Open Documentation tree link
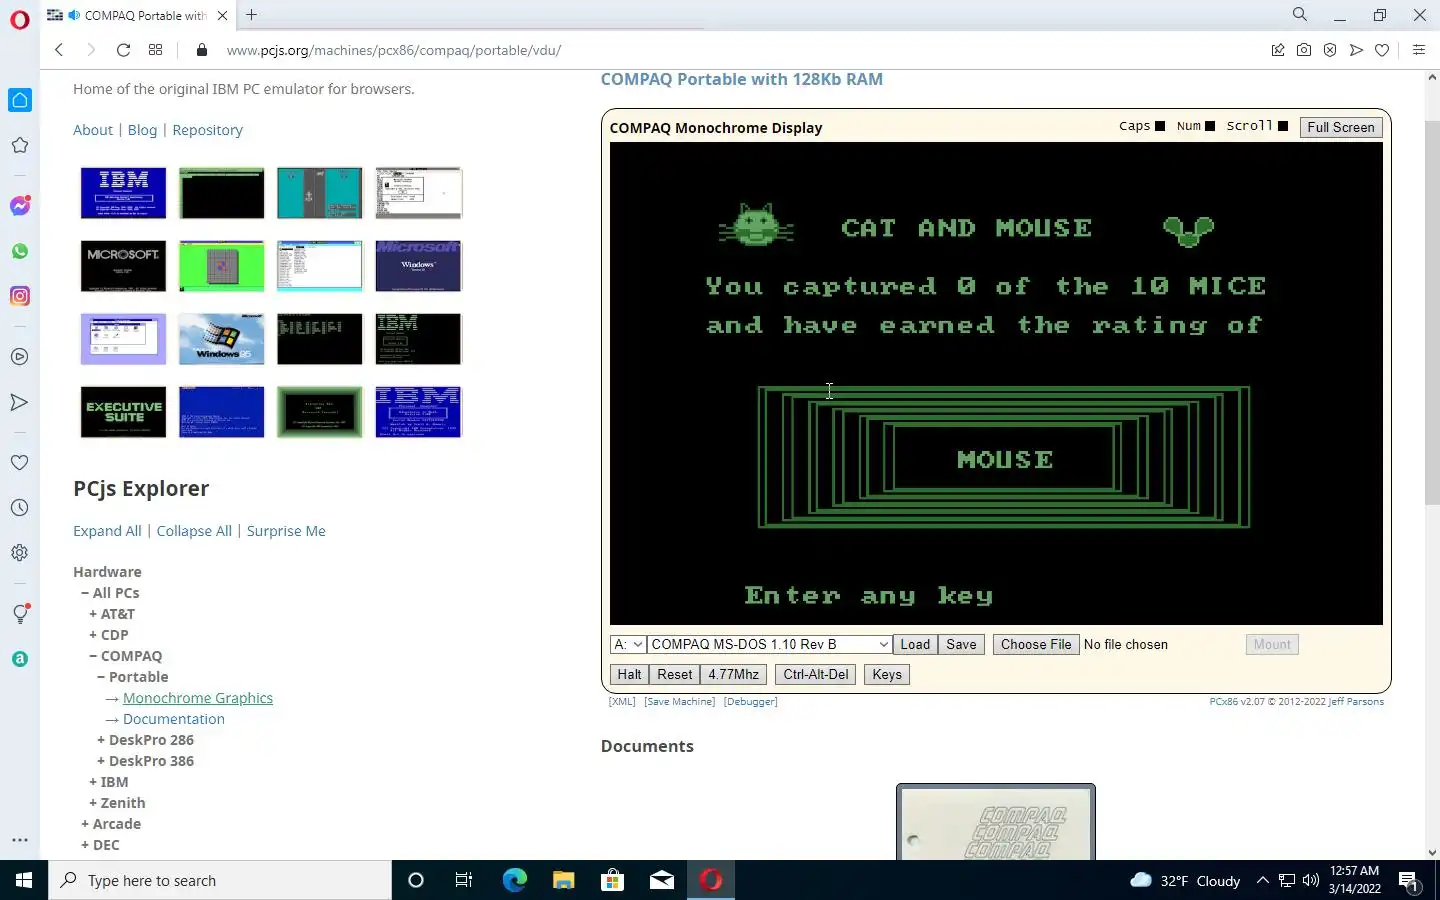The width and height of the screenshot is (1440, 900). coord(174,719)
